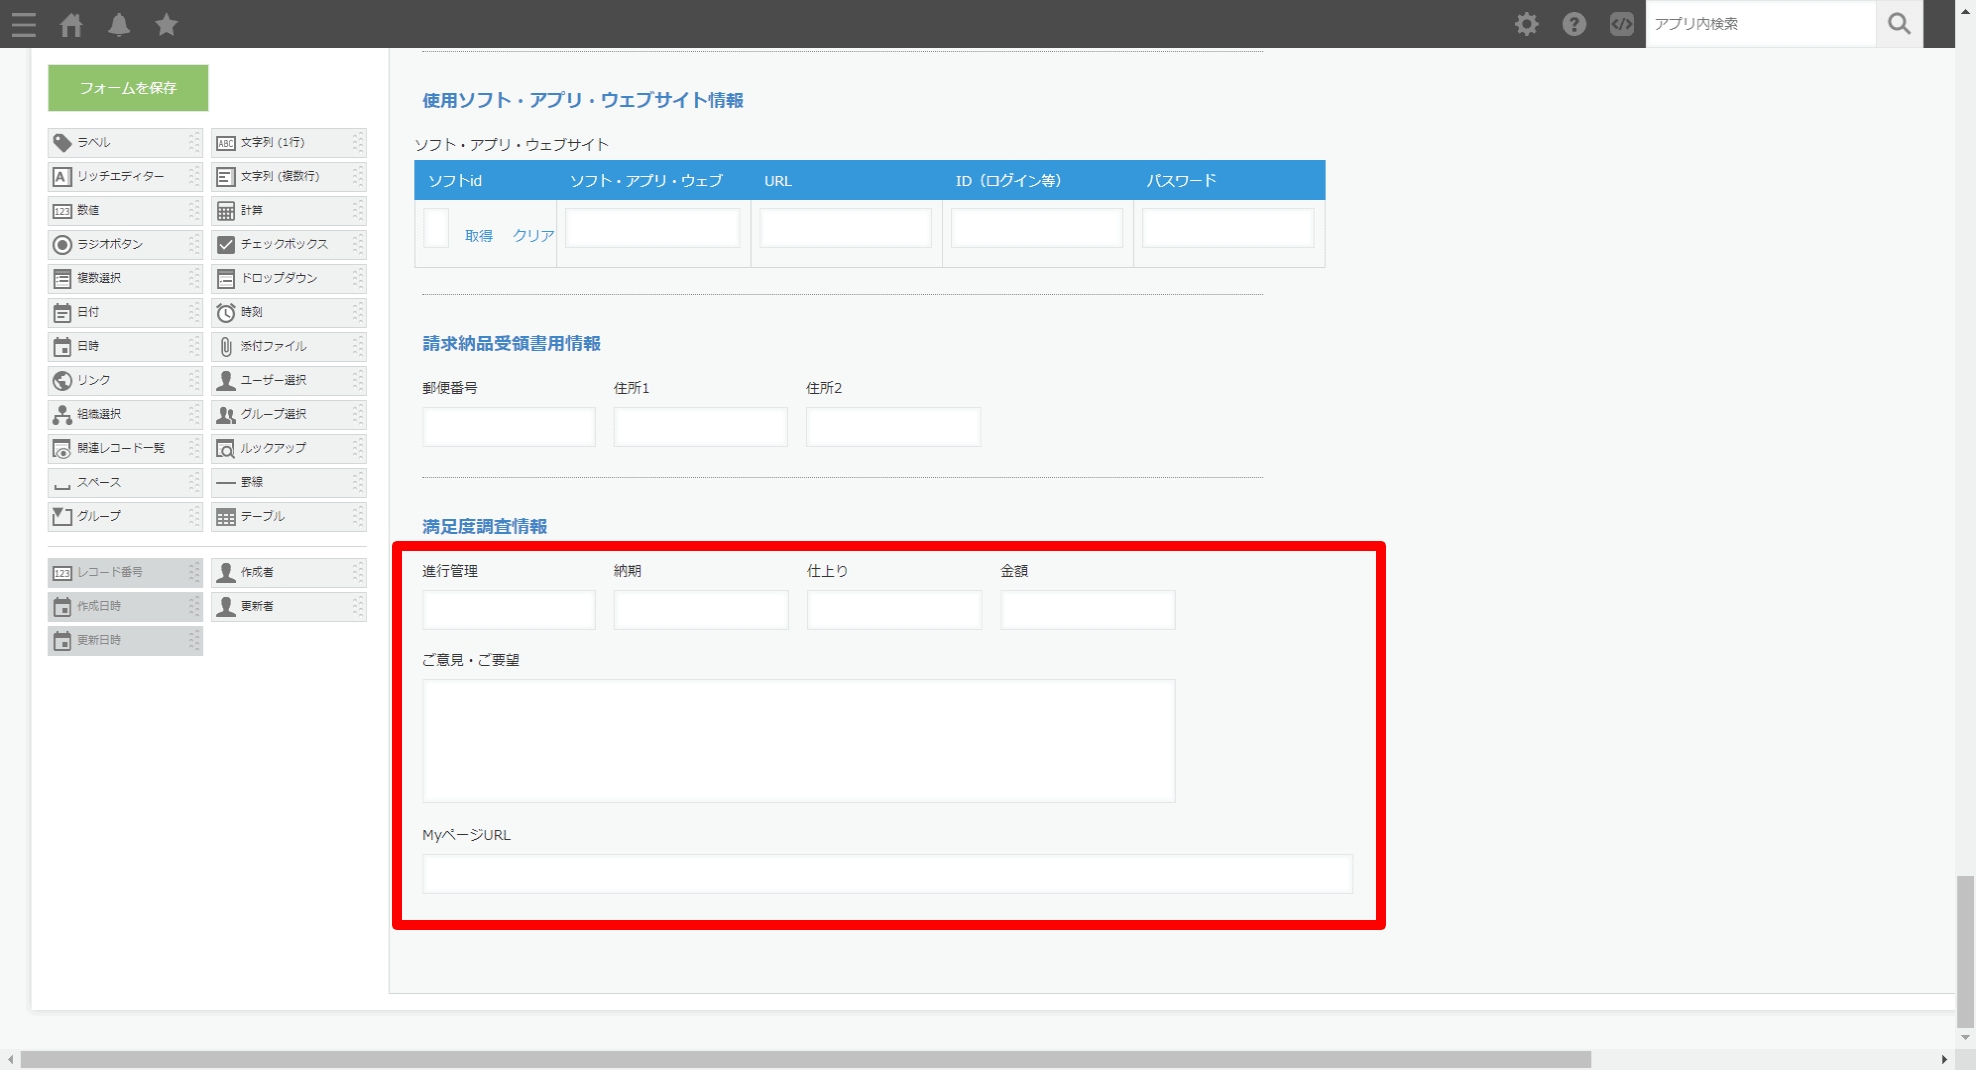Click the favorites star icon
Image resolution: width=1976 pixels, height=1070 pixels.
[x=166, y=24]
